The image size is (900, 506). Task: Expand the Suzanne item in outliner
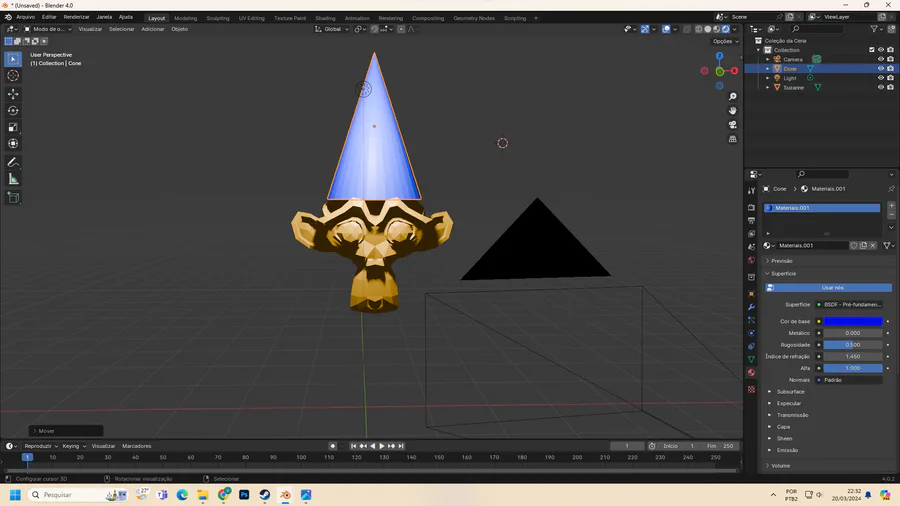tap(768, 87)
